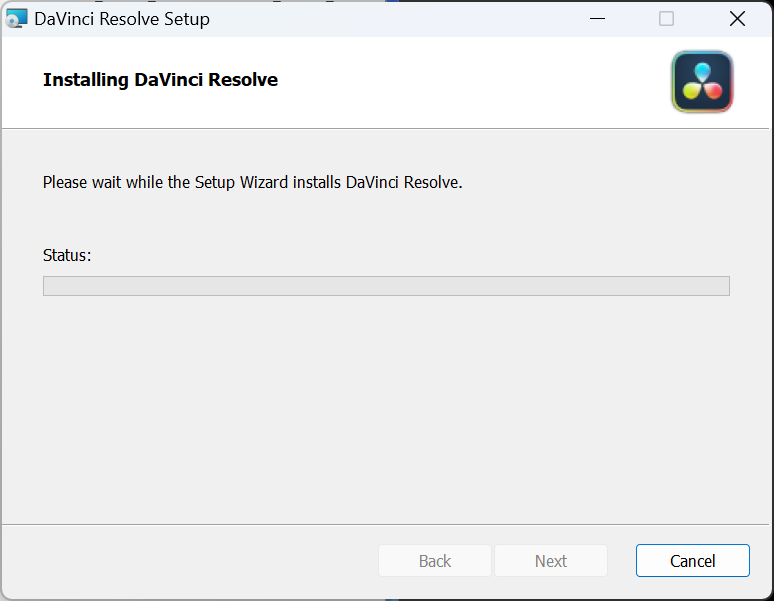Cancel the DaVinci Resolve installation
This screenshot has height=601, width=774.
coord(693,561)
